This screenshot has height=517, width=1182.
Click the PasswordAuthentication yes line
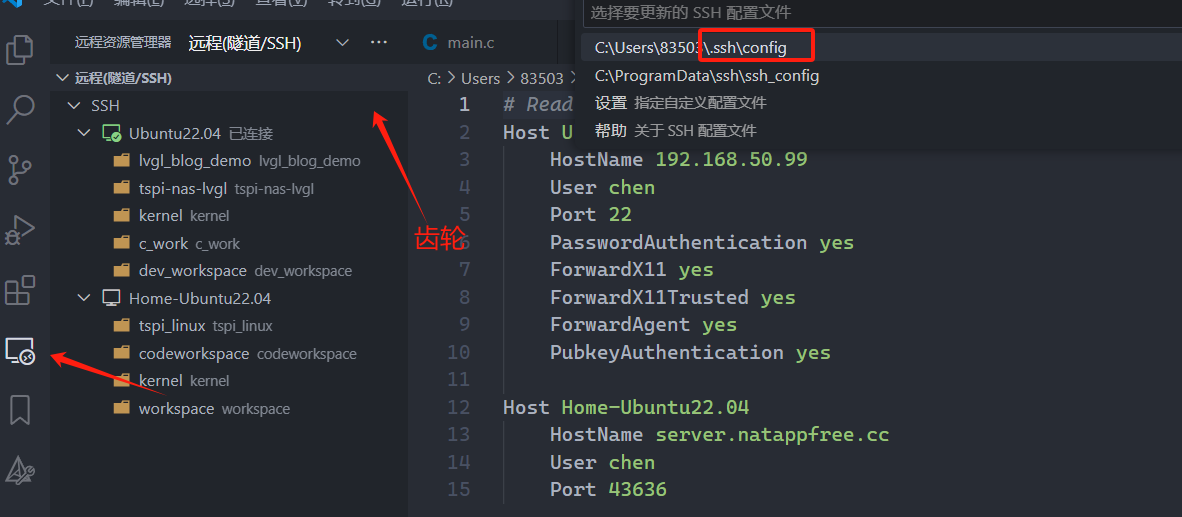702,243
